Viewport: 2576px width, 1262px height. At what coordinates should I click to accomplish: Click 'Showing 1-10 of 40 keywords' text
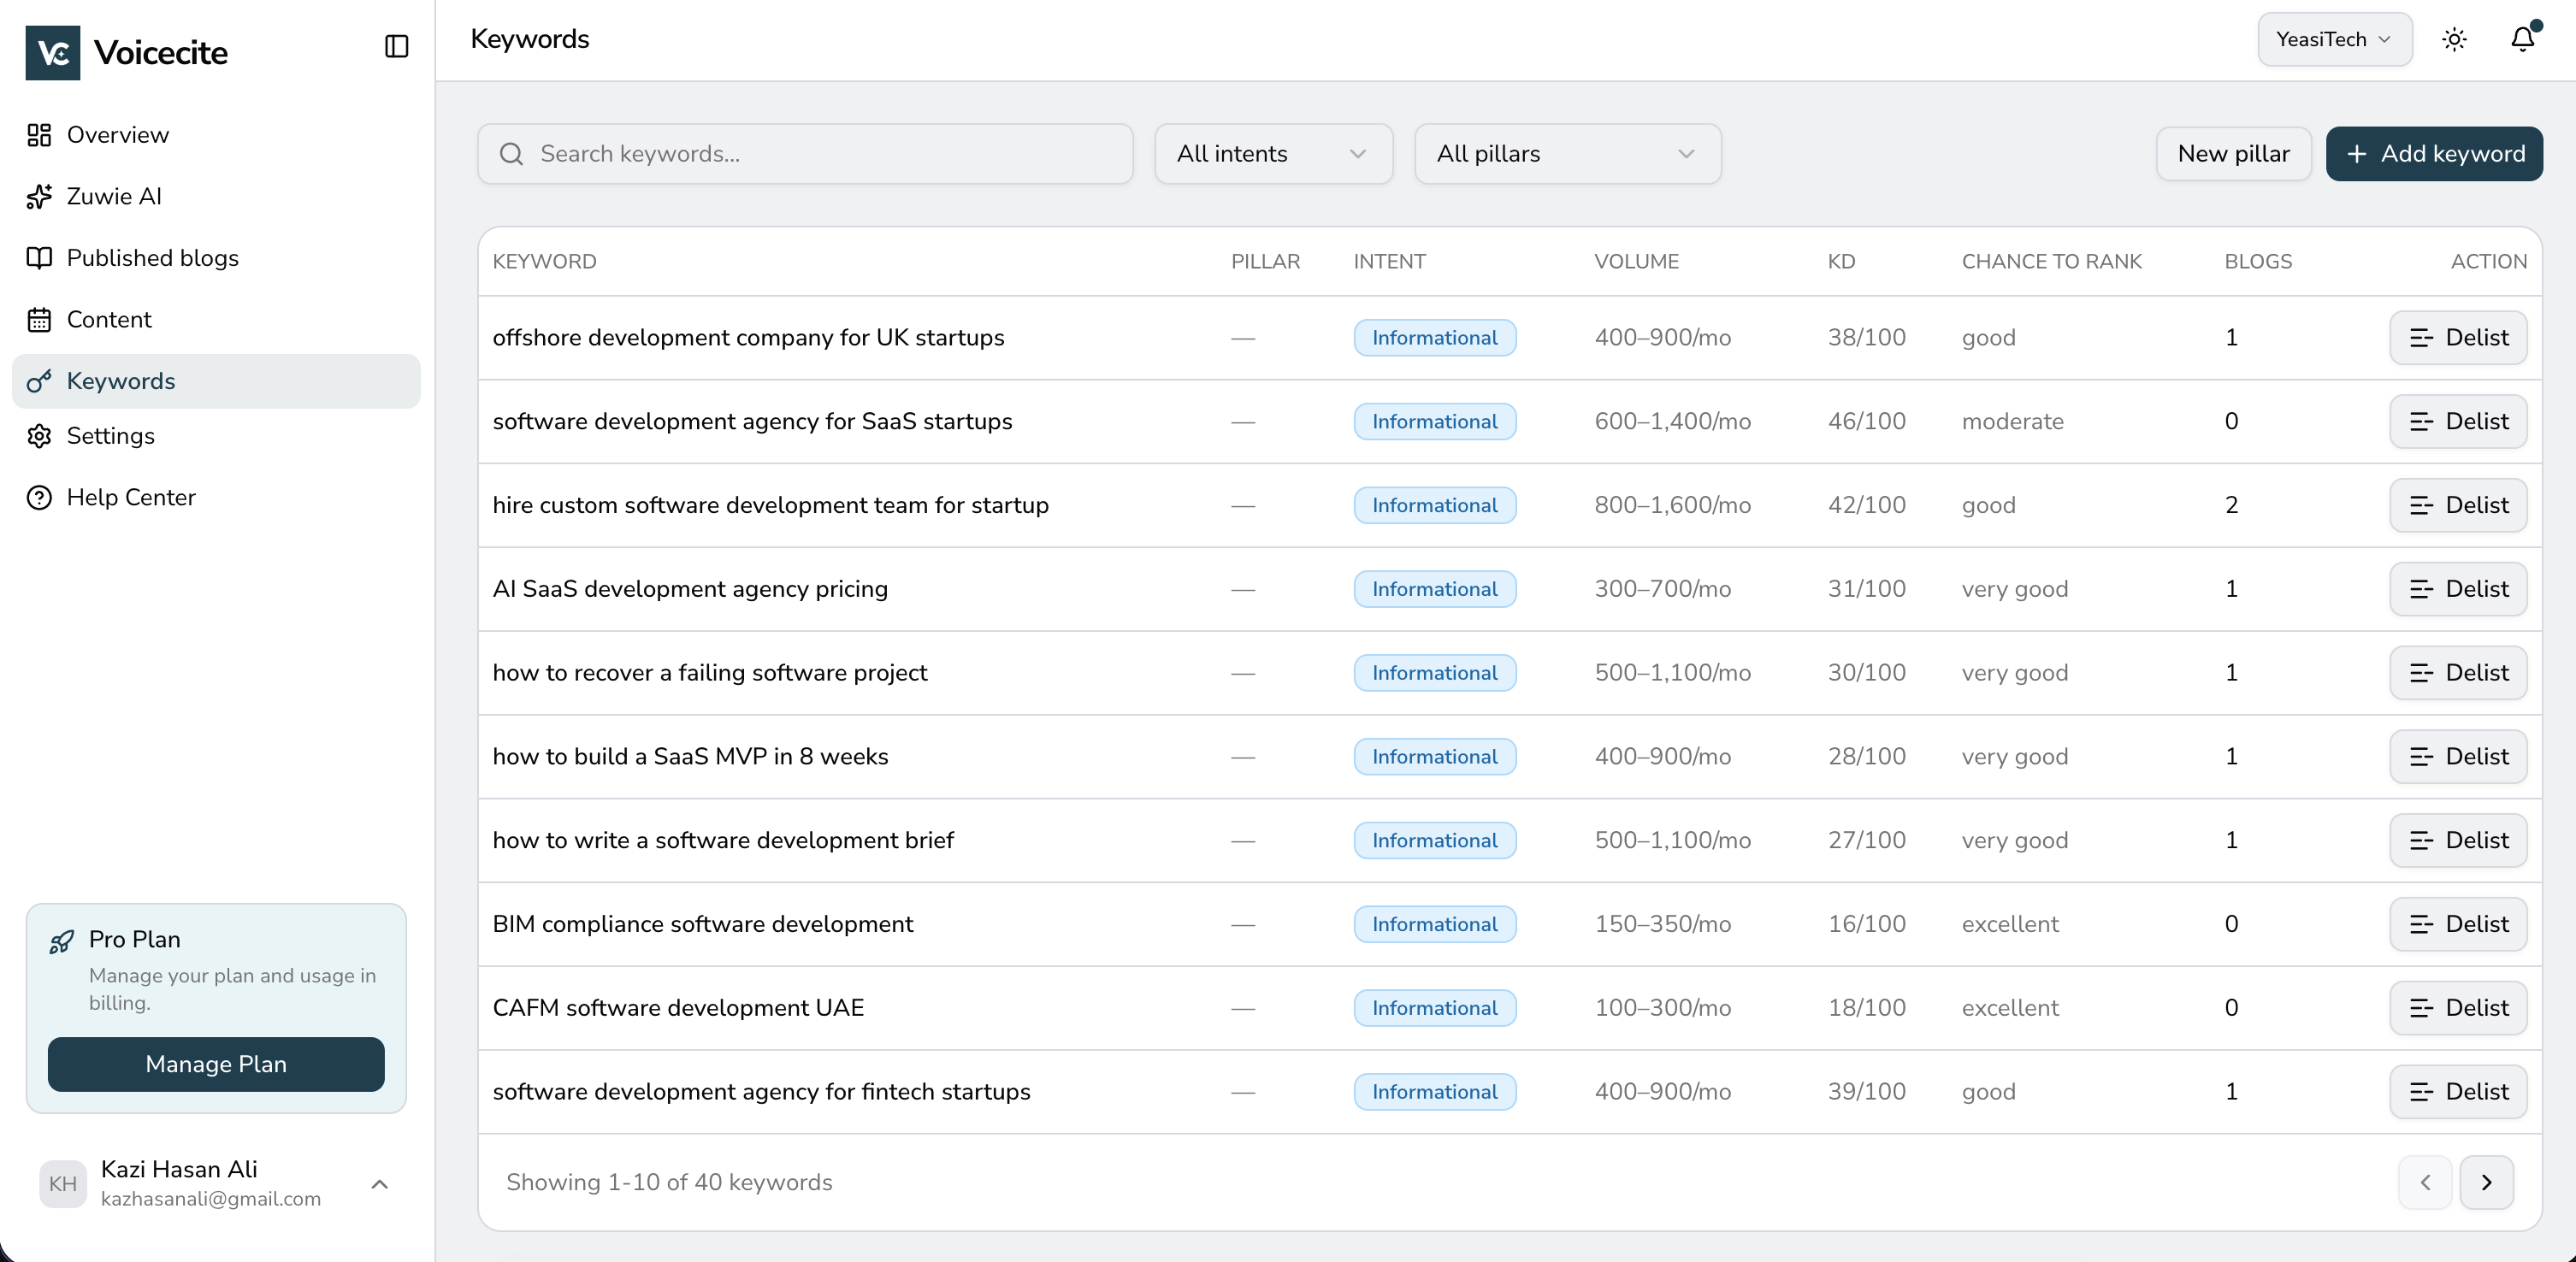coord(668,1183)
